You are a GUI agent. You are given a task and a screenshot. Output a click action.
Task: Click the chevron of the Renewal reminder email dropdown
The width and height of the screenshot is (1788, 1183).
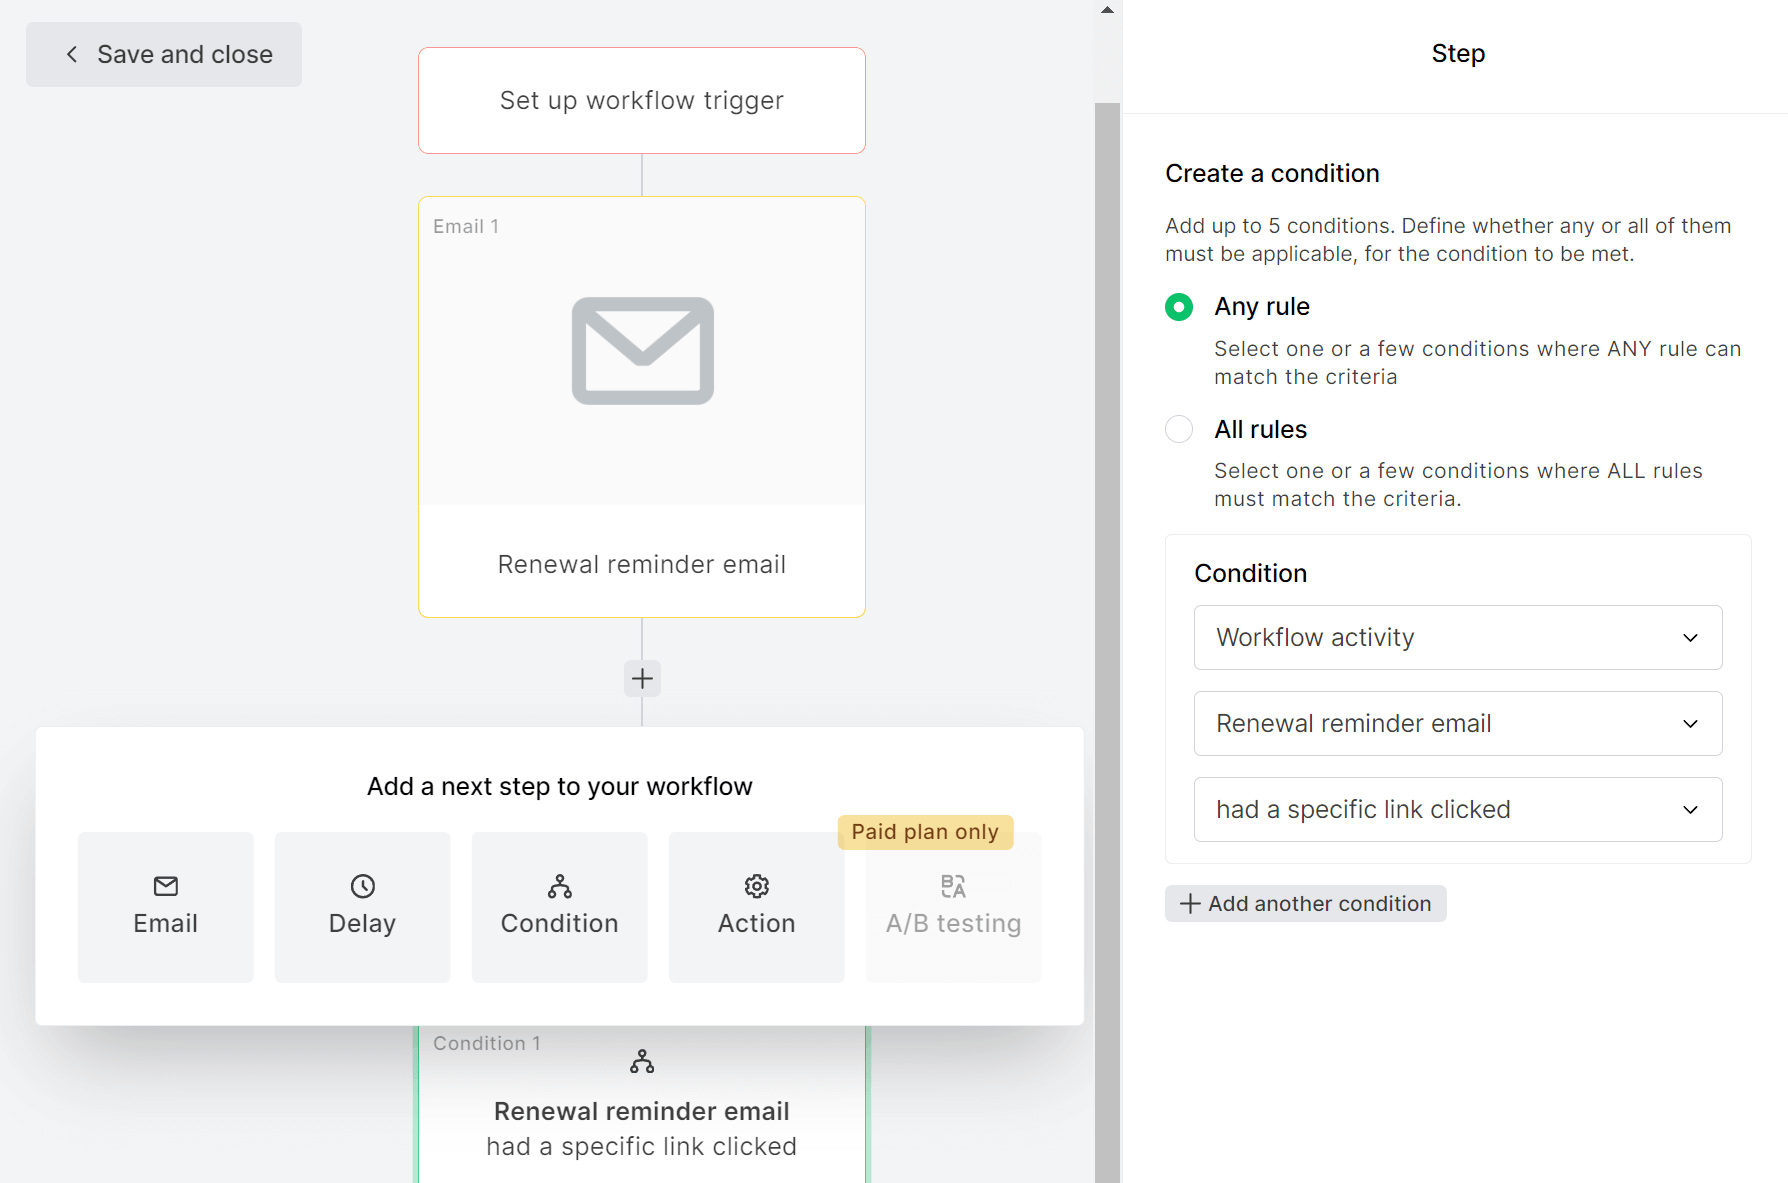[1691, 724]
